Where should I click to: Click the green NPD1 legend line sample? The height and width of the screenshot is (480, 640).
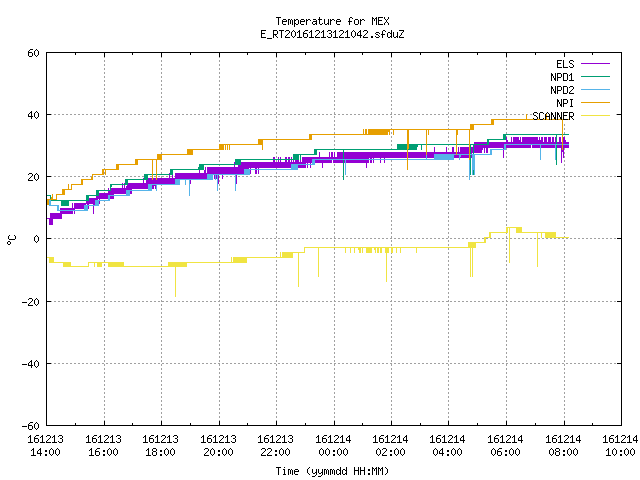(595, 76)
